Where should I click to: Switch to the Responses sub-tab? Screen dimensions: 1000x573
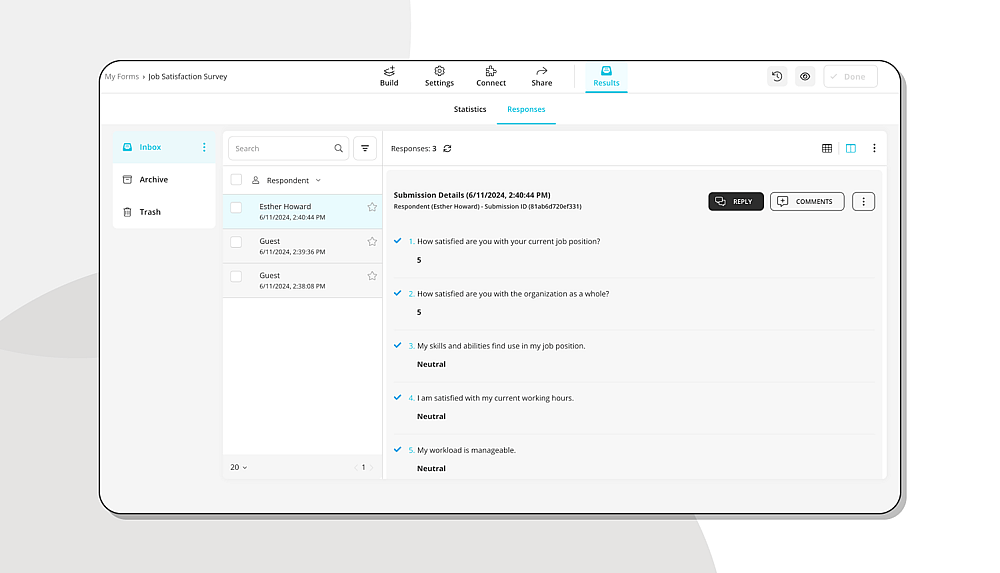click(526, 109)
